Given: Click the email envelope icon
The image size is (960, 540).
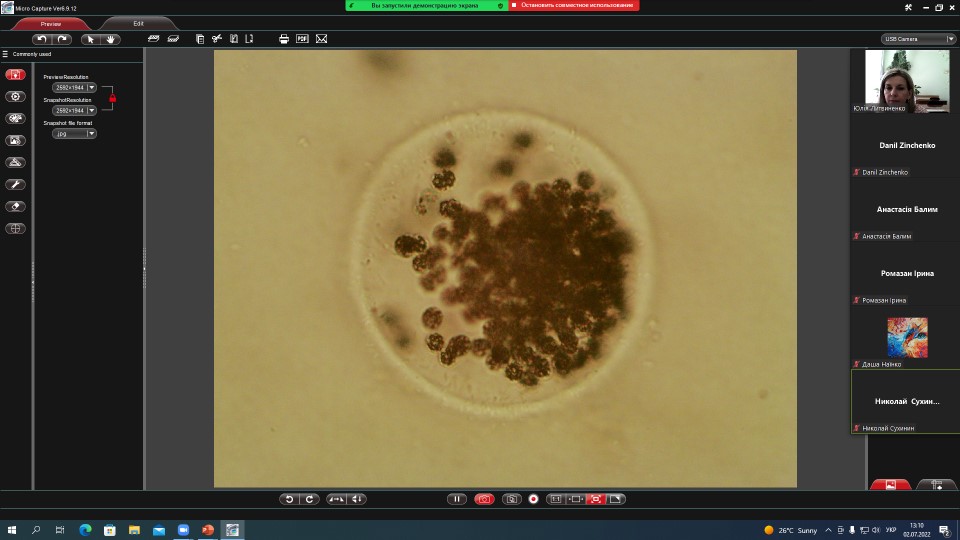Looking at the screenshot, I should (321, 39).
